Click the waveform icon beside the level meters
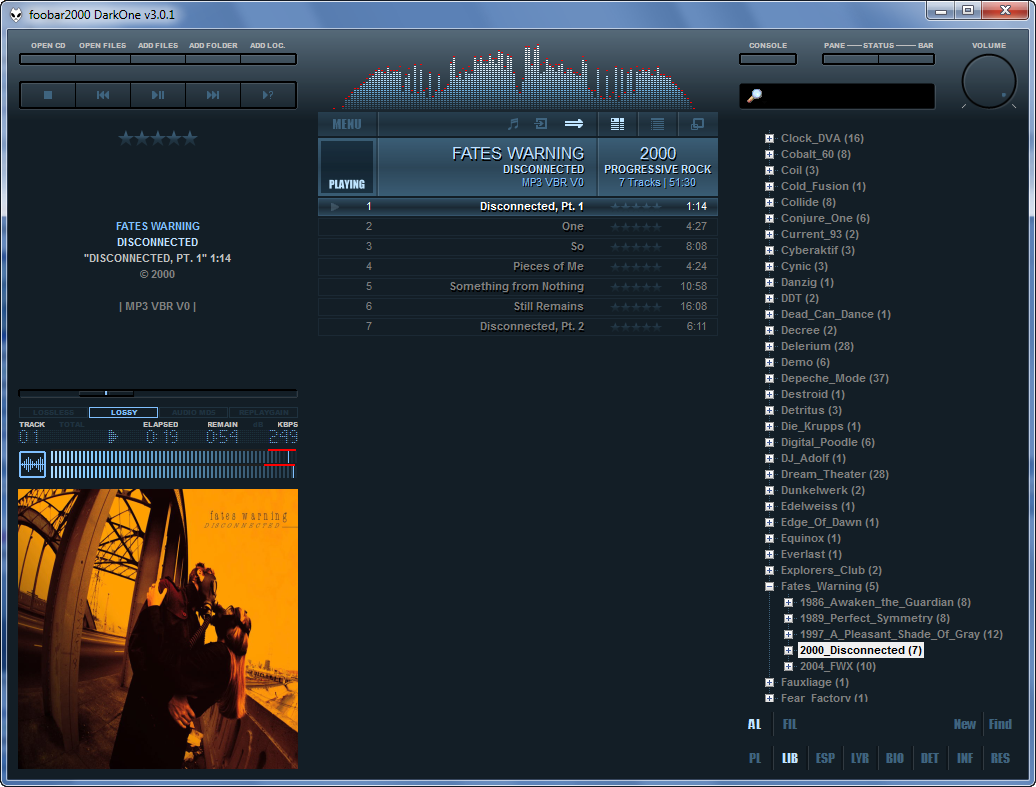 pos(32,465)
